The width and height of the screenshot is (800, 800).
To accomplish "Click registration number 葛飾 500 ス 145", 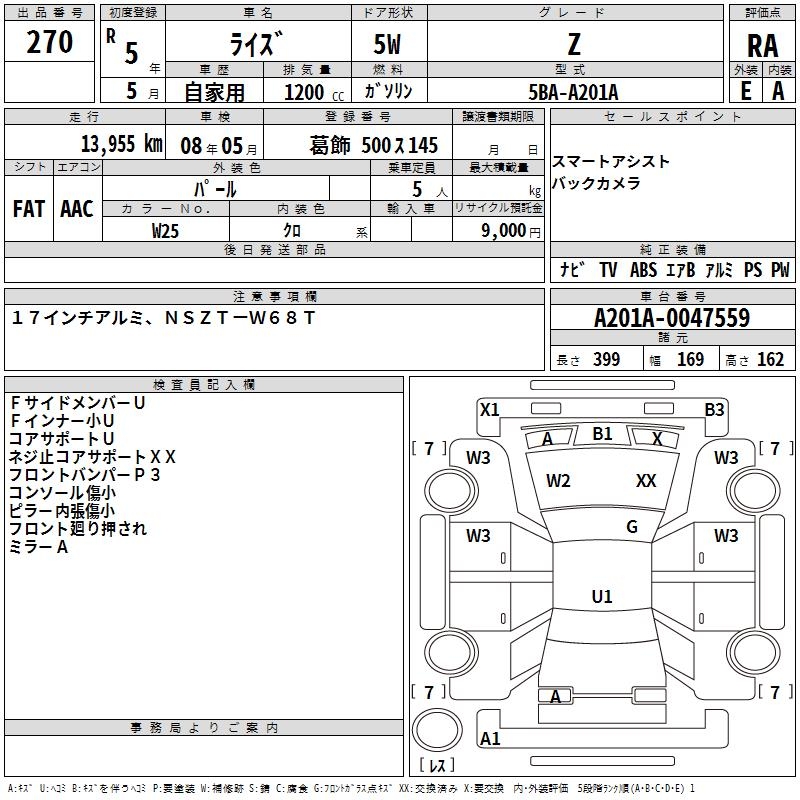I will (373, 145).
